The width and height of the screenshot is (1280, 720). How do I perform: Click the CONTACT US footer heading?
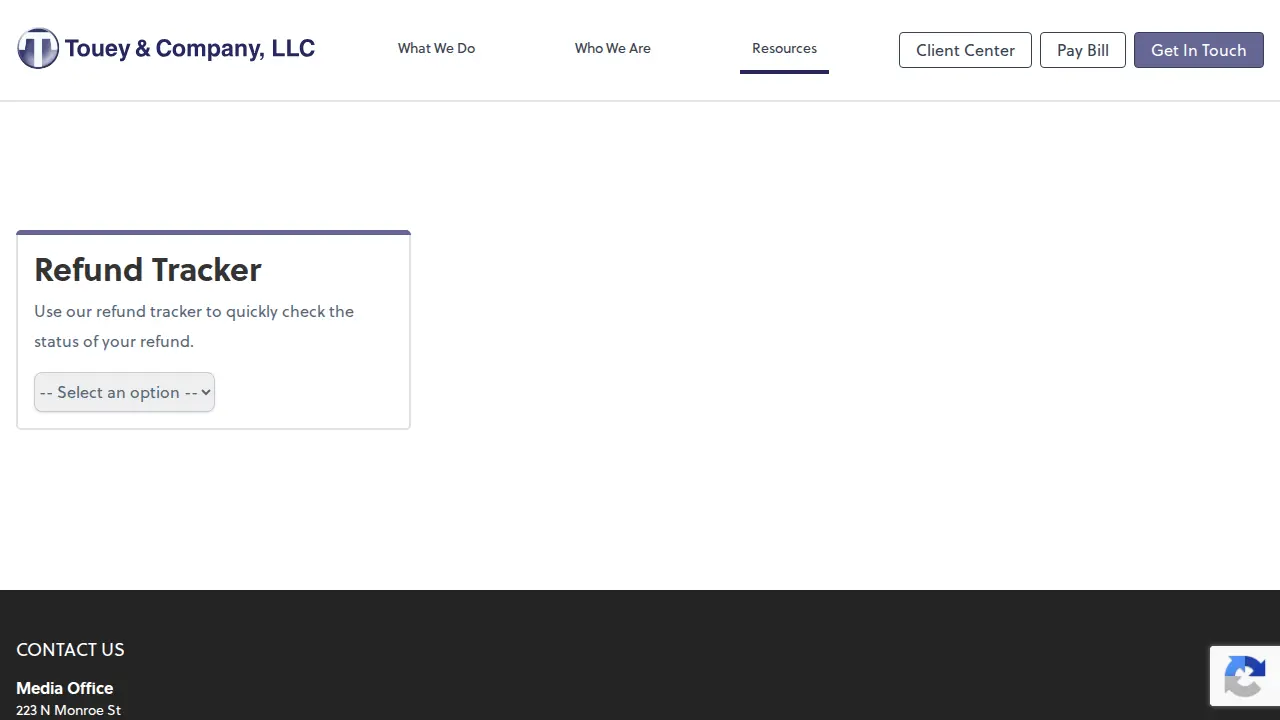(x=70, y=649)
